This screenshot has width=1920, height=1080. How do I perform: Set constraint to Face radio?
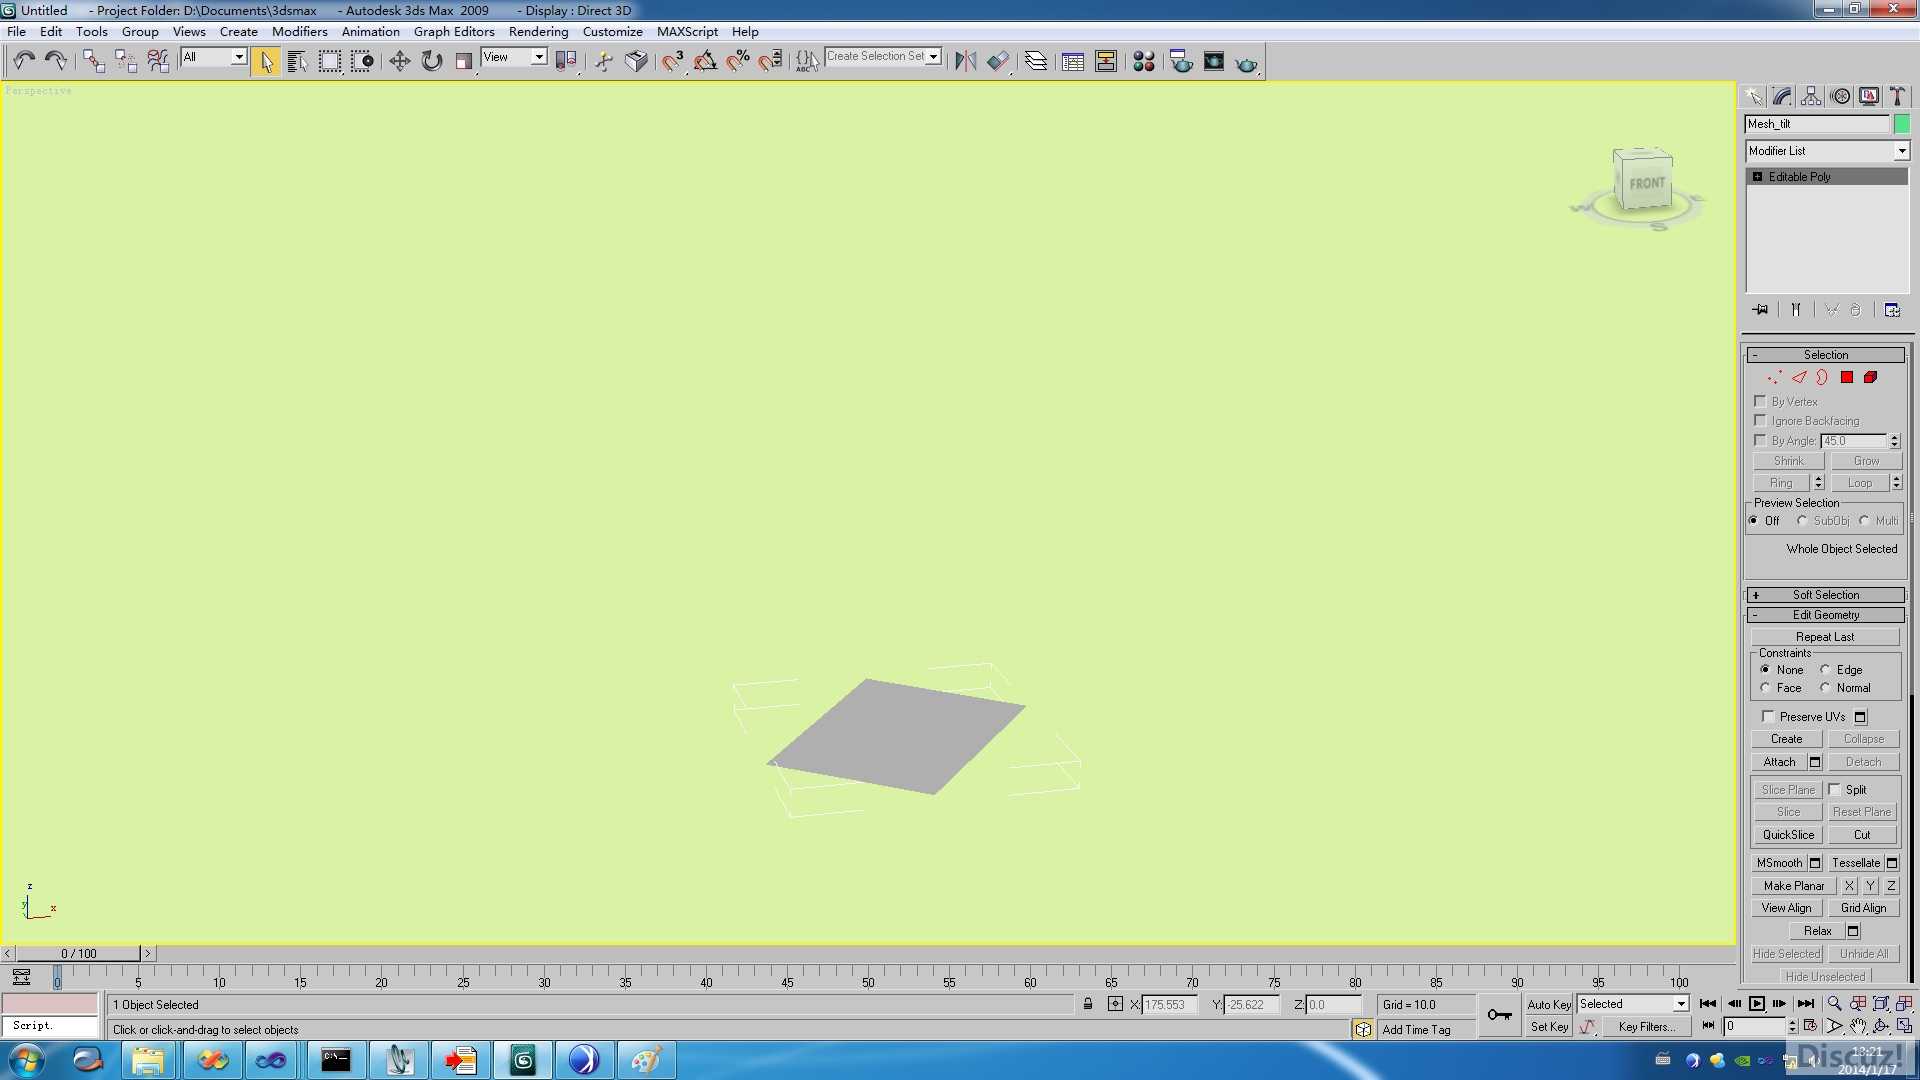(1765, 687)
